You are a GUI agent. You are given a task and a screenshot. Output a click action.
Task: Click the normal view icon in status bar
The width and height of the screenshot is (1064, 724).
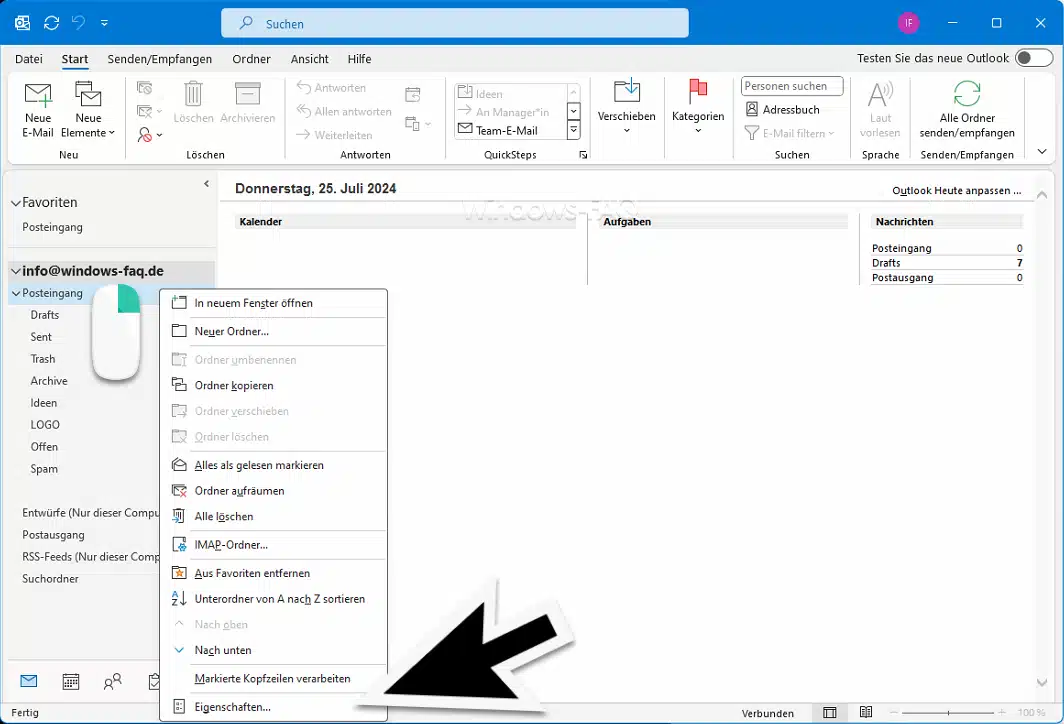829,712
